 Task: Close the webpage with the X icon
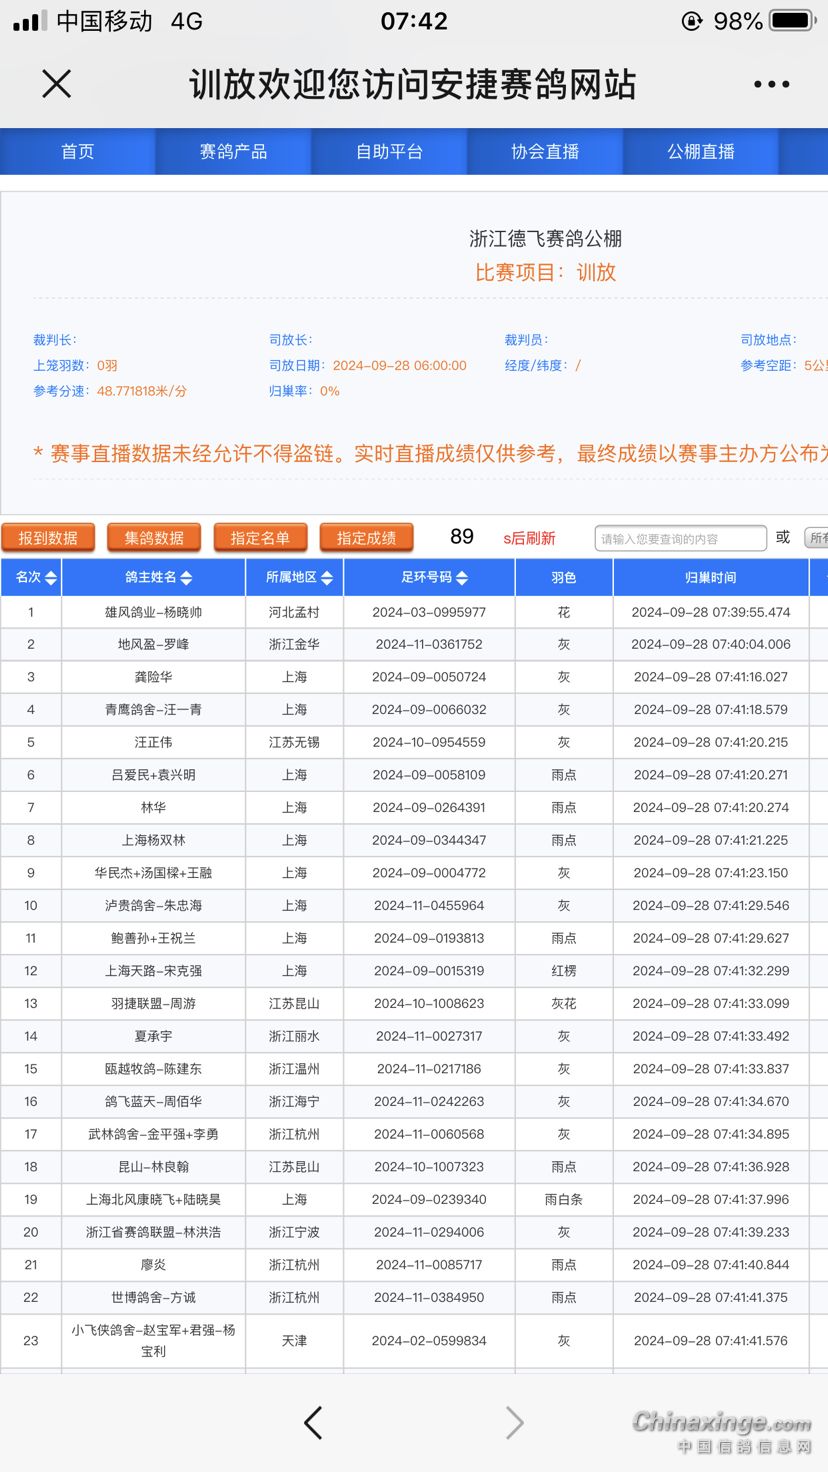click(57, 84)
